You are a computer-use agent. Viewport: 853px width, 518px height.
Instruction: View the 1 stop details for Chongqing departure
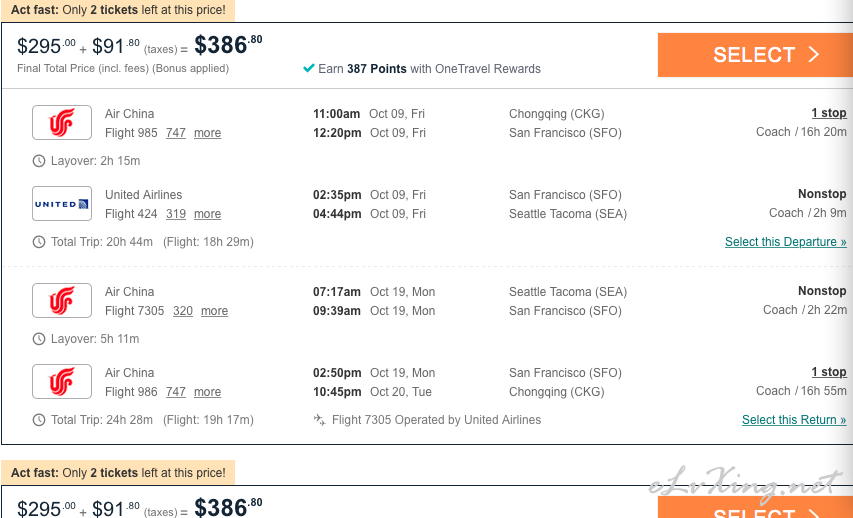[828, 113]
